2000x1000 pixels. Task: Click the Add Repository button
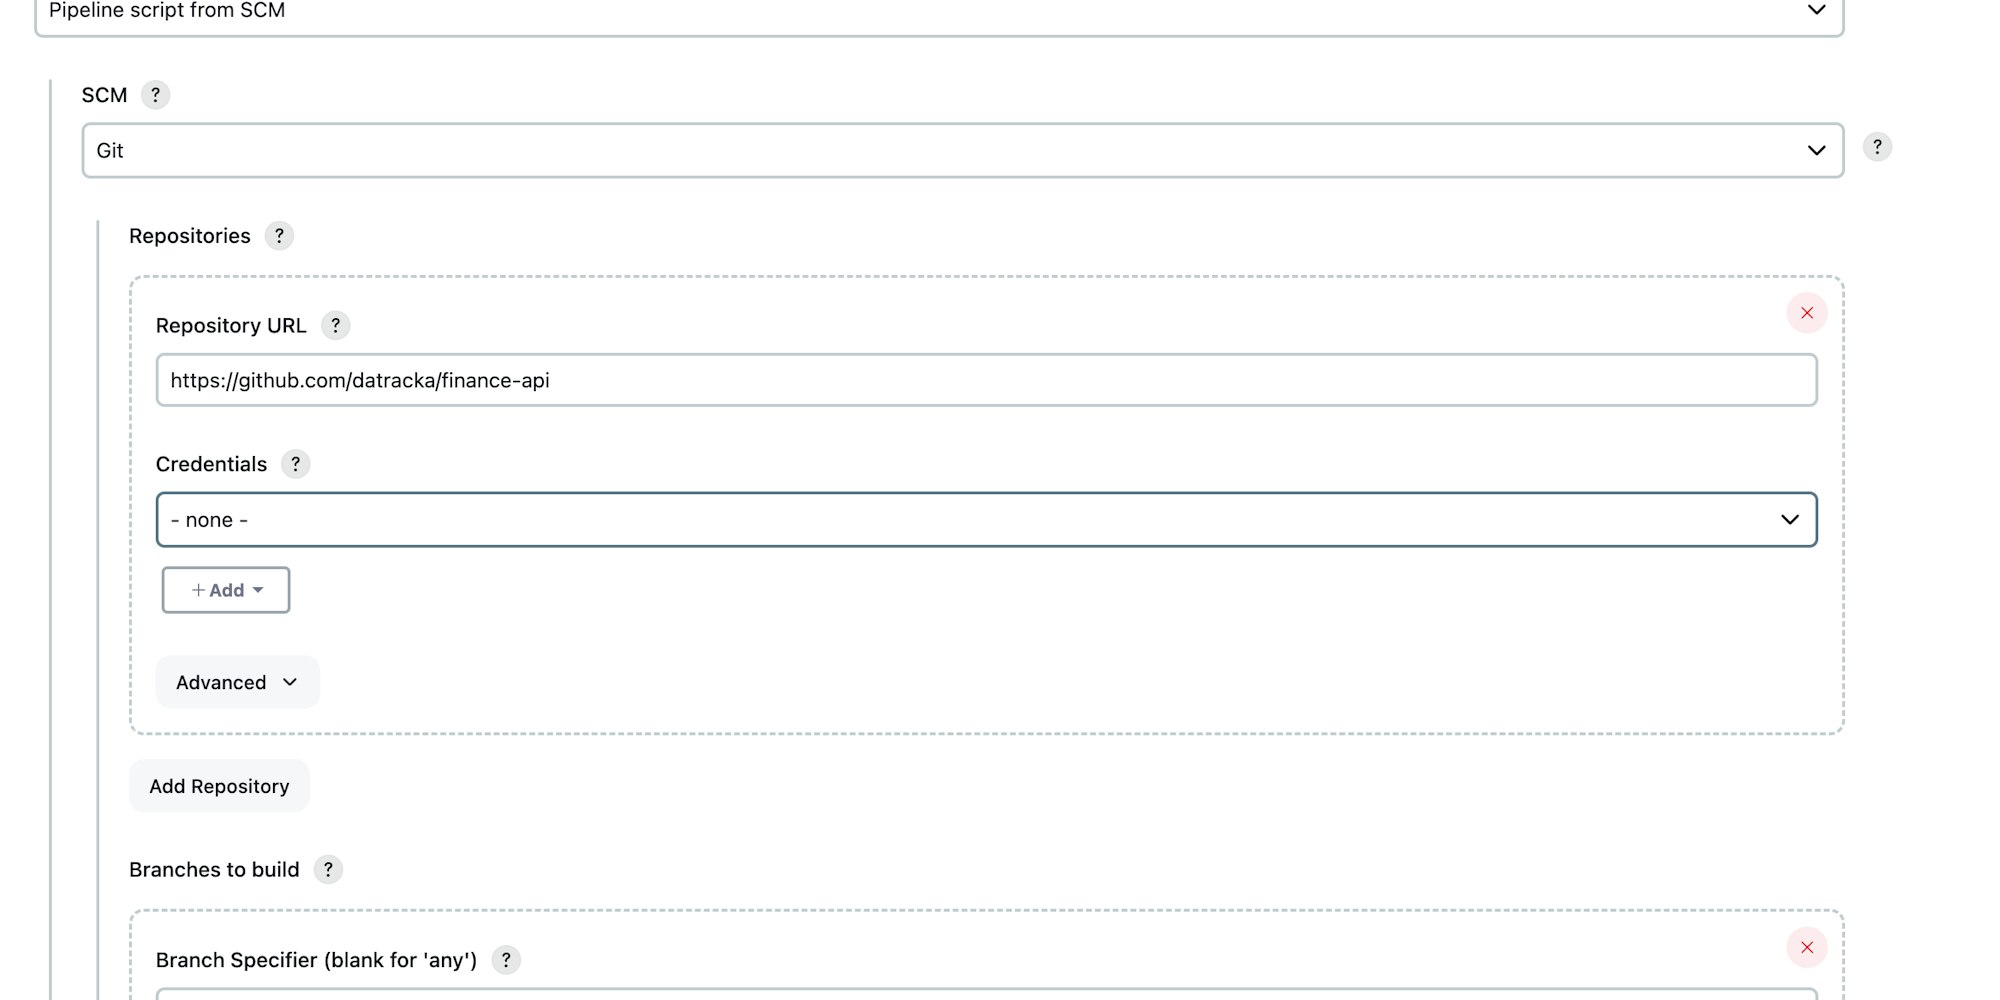pyautogui.click(x=219, y=786)
